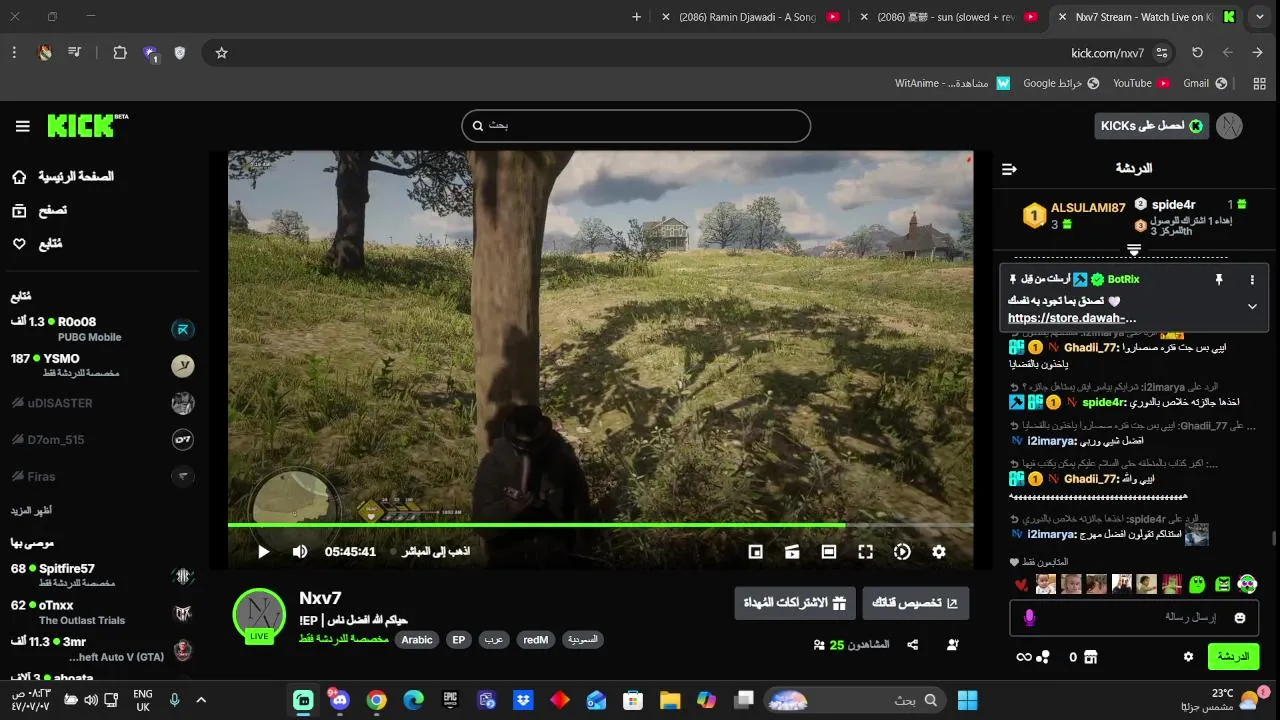Click the redM tag chip
The width and height of the screenshot is (1280, 720).
(x=536, y=640)
